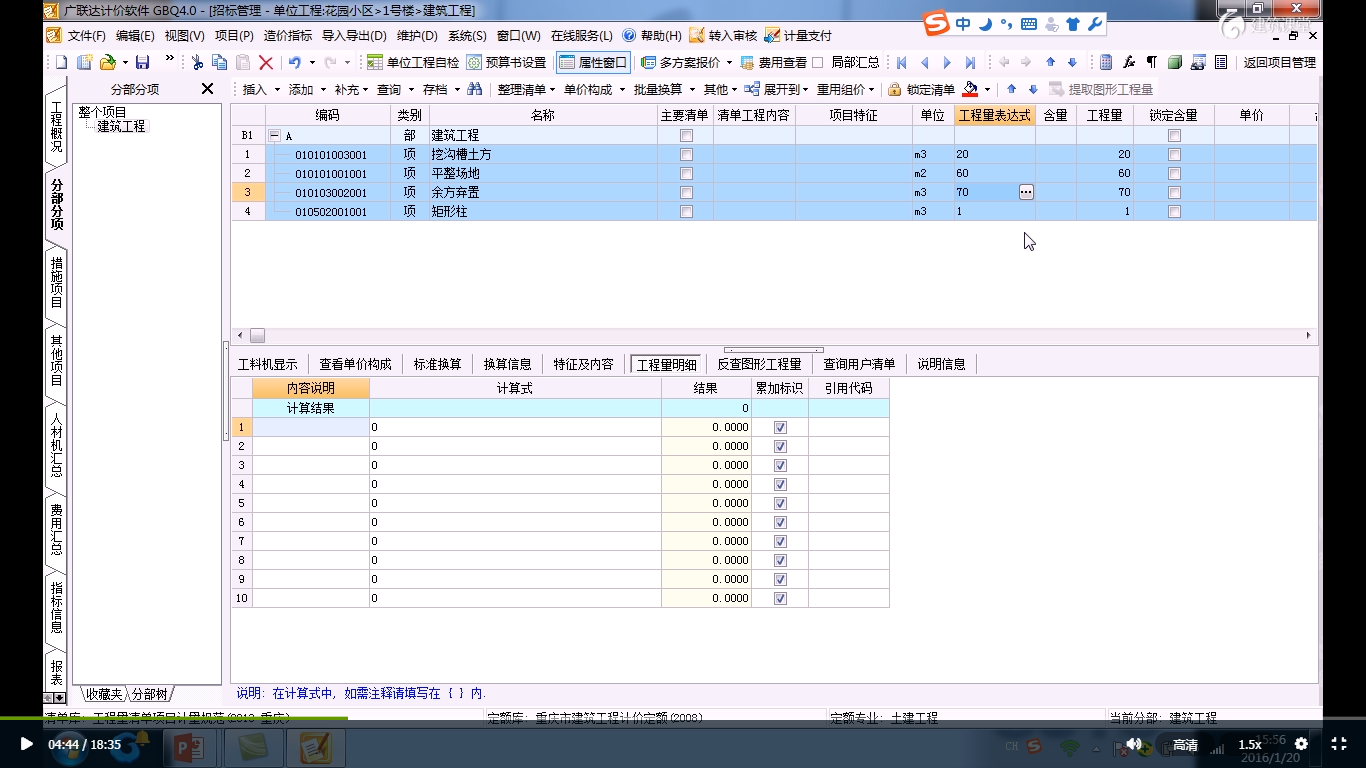Image resolution: width=1366 pixels, height=768 pixels.
Task: Jump to last record arrow icon
Action: (970, 62)
